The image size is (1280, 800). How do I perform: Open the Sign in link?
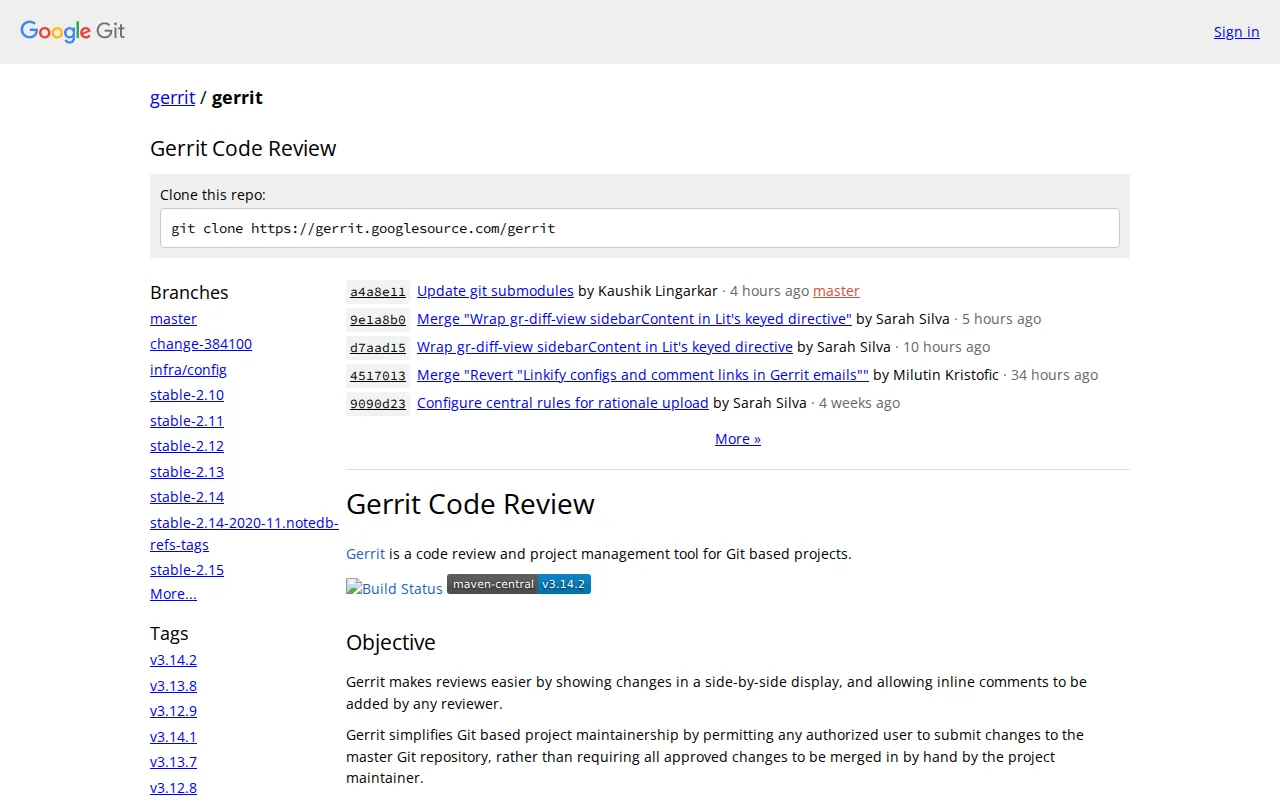point(1236,31)
